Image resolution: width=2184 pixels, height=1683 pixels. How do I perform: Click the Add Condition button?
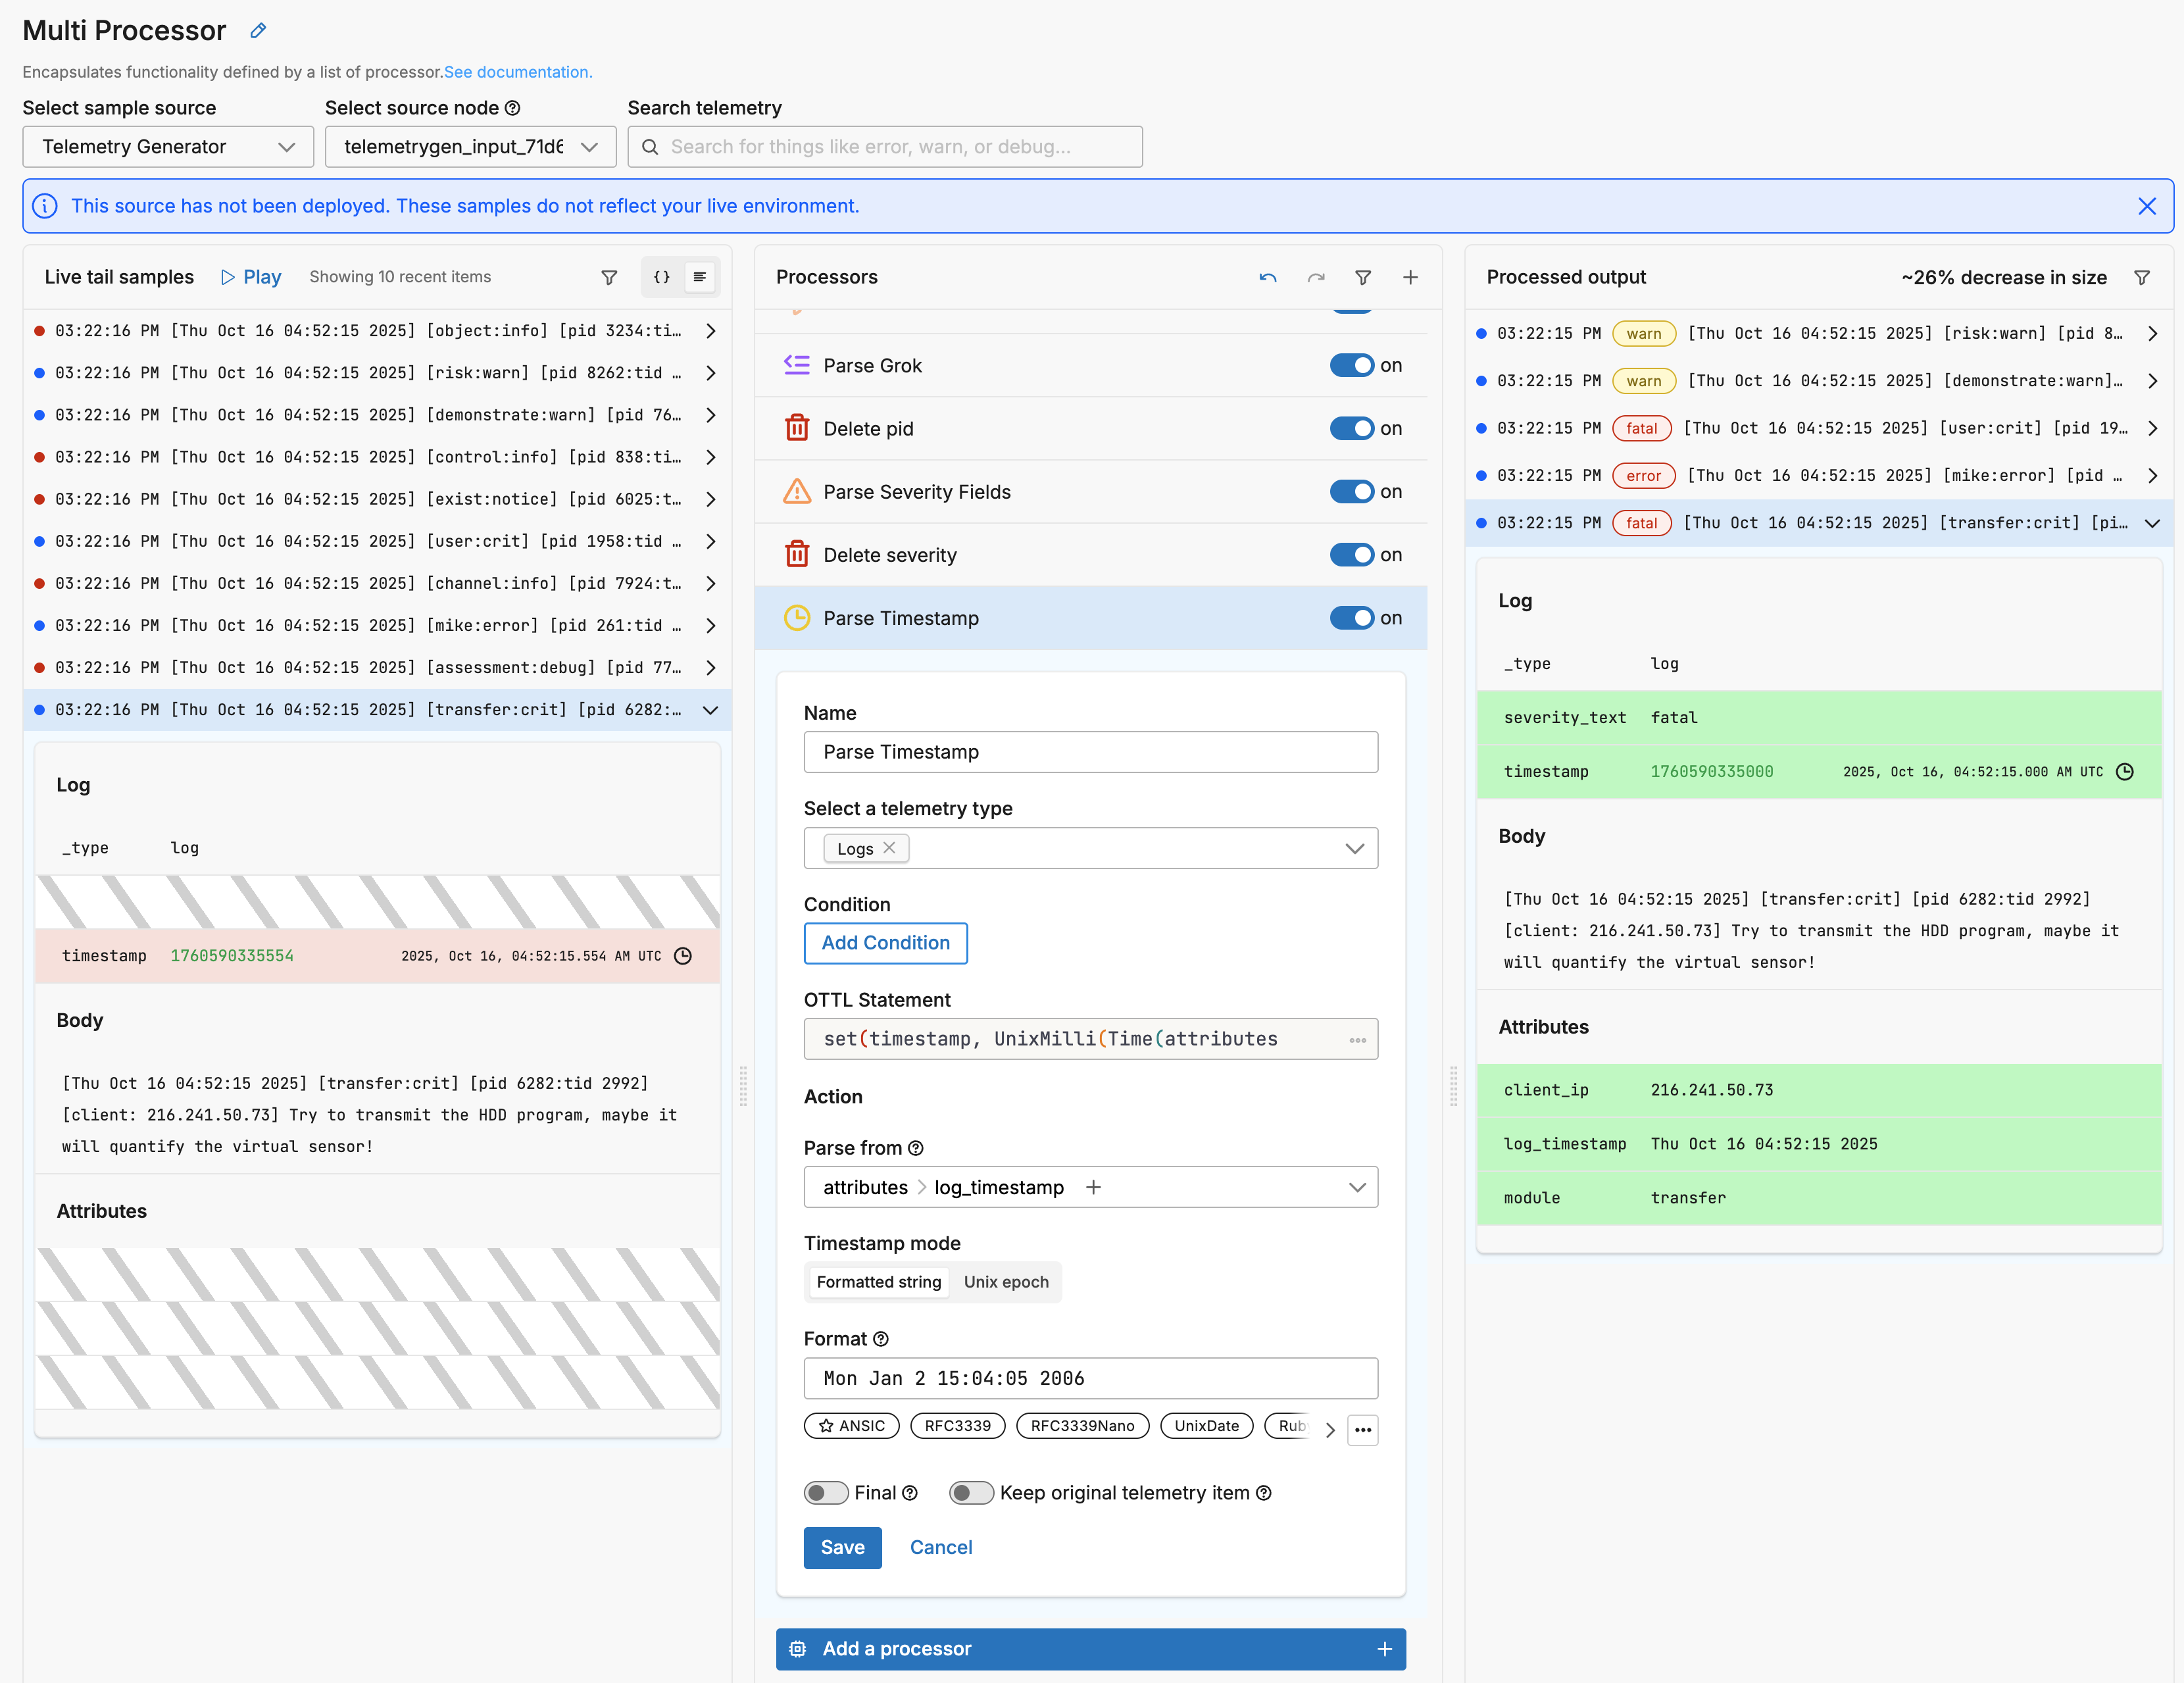(x=885, y=943)
